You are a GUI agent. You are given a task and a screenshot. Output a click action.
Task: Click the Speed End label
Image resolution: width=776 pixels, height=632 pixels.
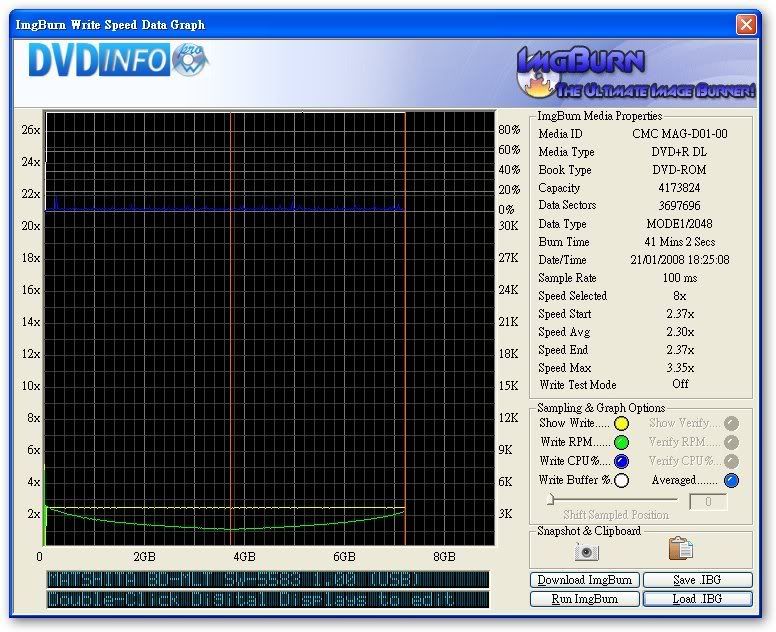click(x=563, y=350)
